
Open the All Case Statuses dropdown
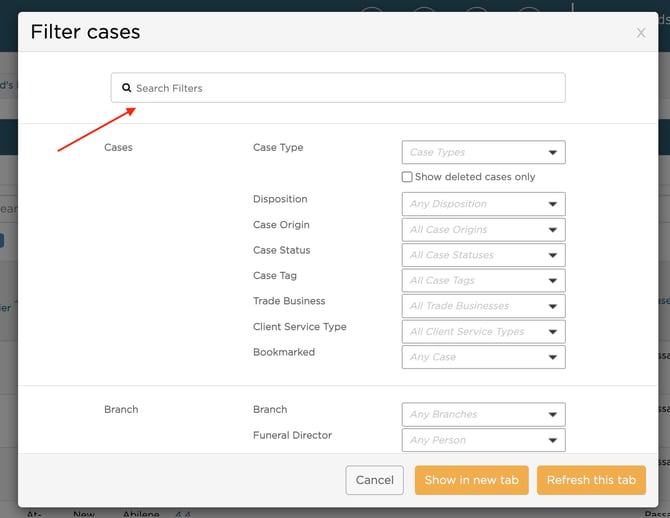point(483,255)
